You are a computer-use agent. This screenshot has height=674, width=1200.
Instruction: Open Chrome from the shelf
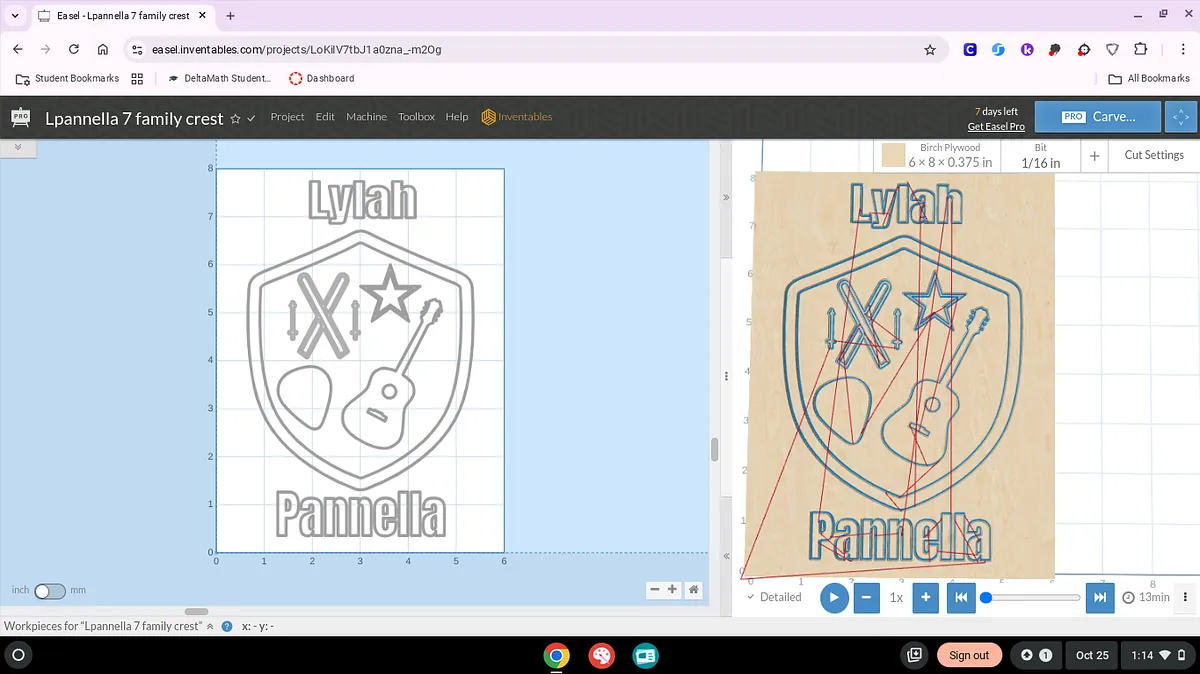point(557,655)
